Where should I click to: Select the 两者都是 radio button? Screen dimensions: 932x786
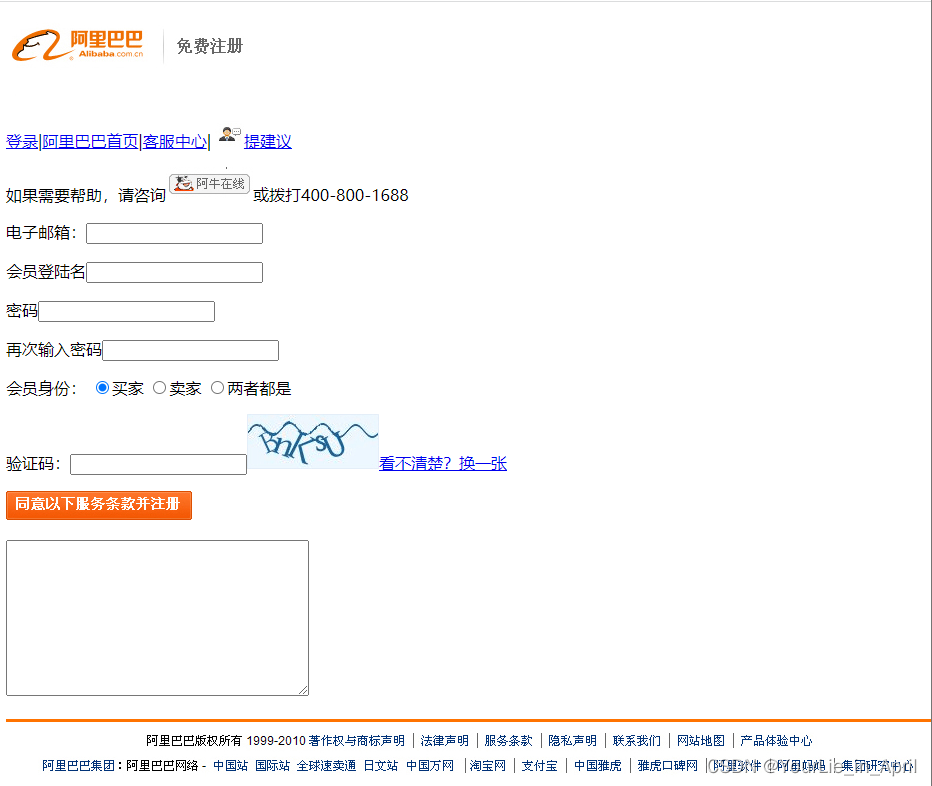click(218, 388)
